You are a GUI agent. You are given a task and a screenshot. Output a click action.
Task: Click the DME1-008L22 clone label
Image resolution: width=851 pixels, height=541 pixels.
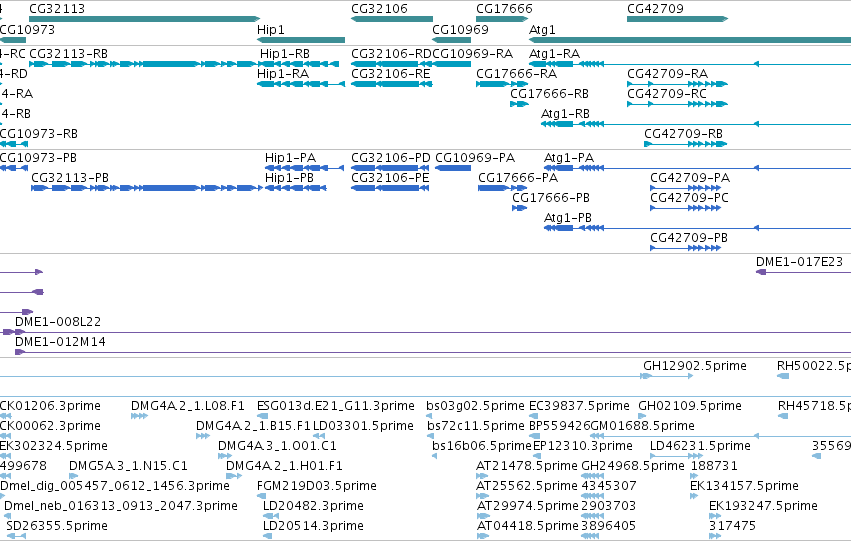(58, 322)
